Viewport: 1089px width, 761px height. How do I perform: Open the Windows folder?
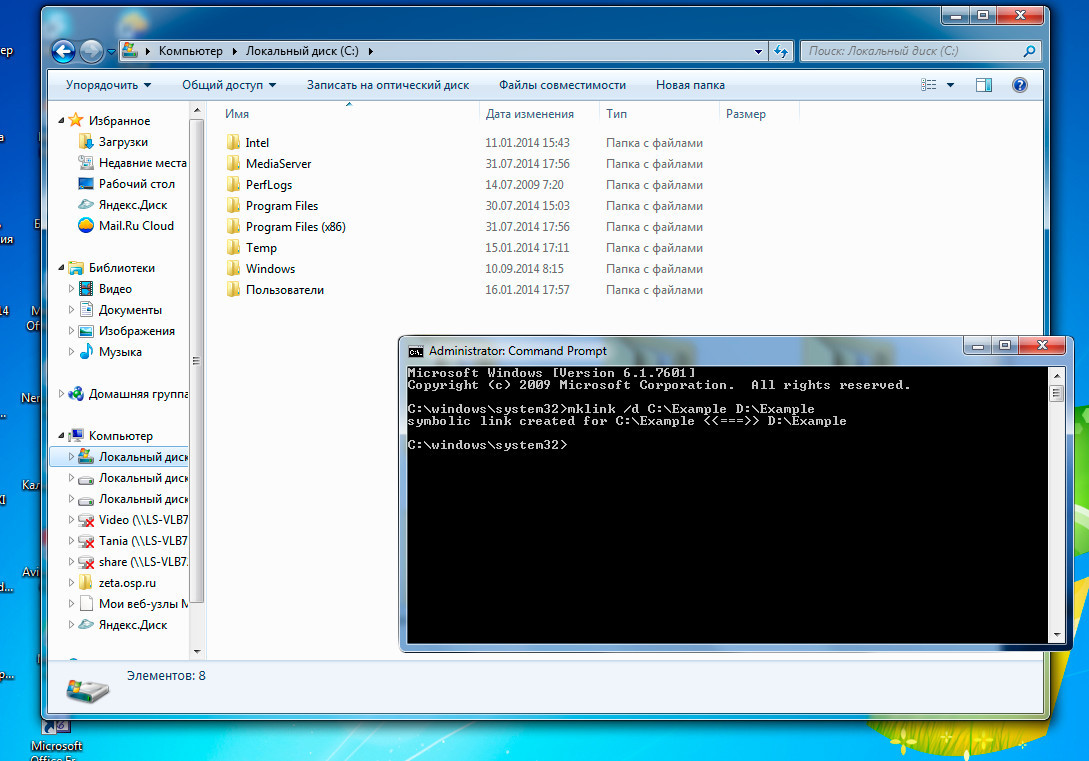tap(270, 269)
